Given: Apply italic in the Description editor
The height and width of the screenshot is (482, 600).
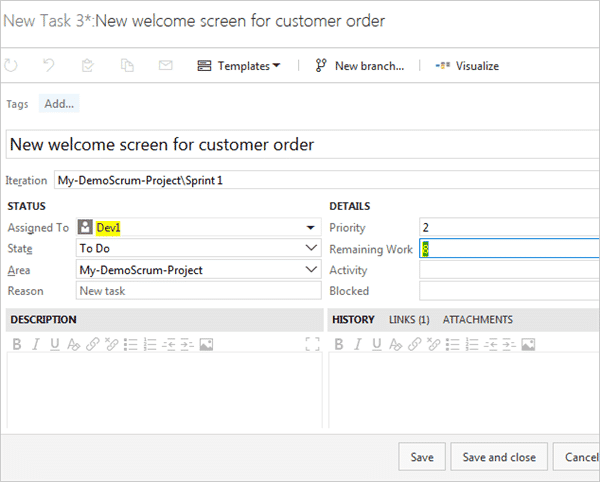Looking at the screenshot, I should coord(35,344).
